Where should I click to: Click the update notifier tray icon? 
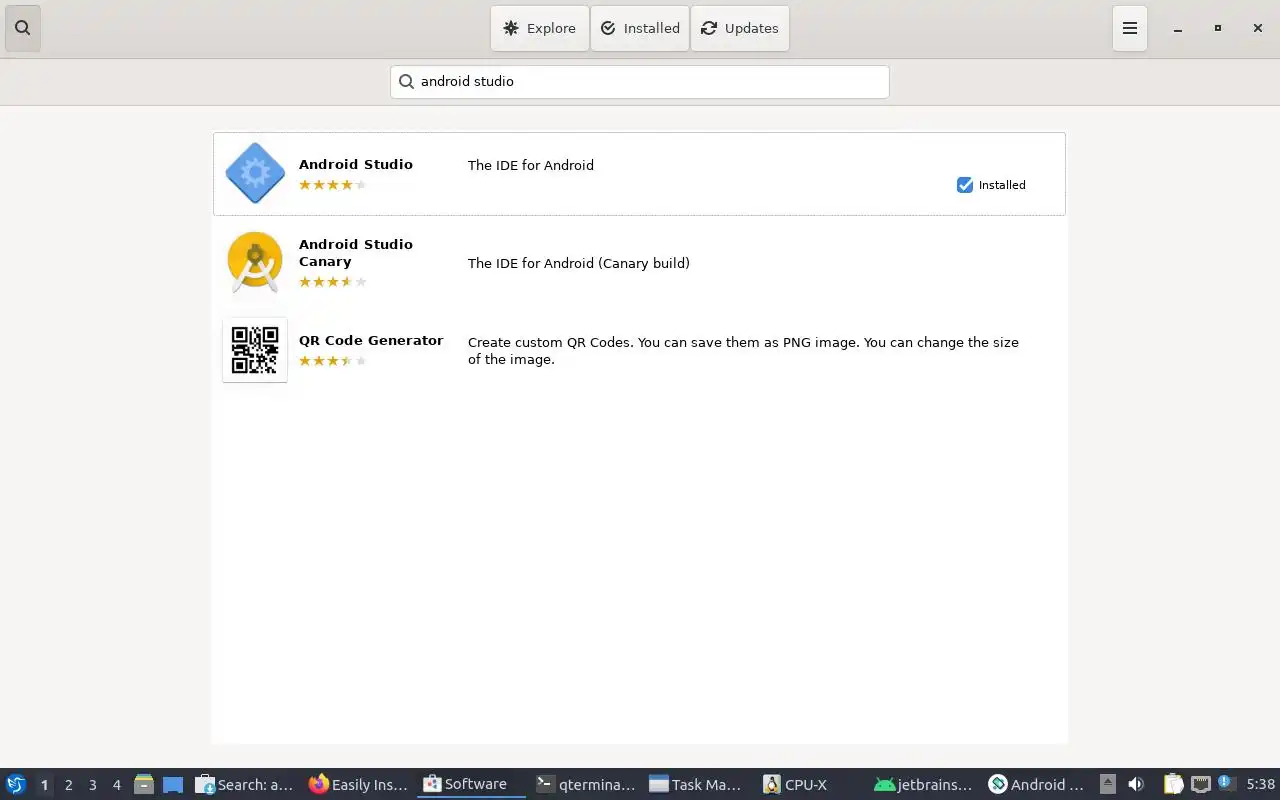(1226, 783)
